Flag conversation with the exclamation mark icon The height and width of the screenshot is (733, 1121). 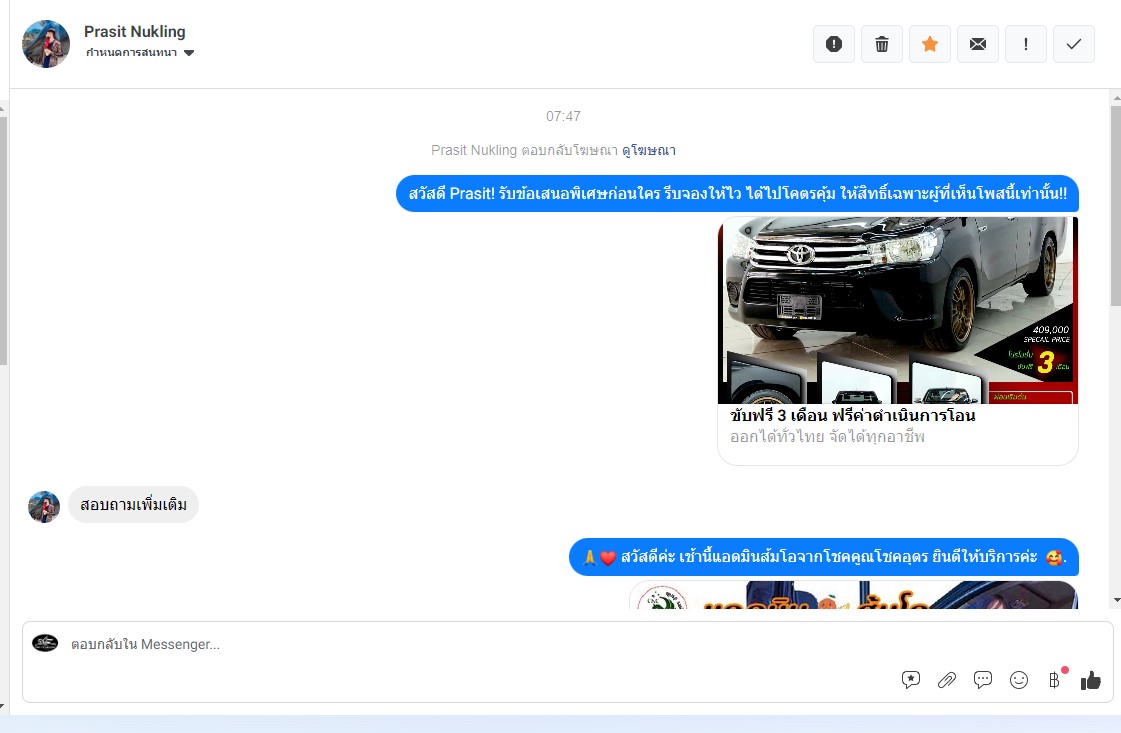pyautogui.click(x=1026, y=44)
